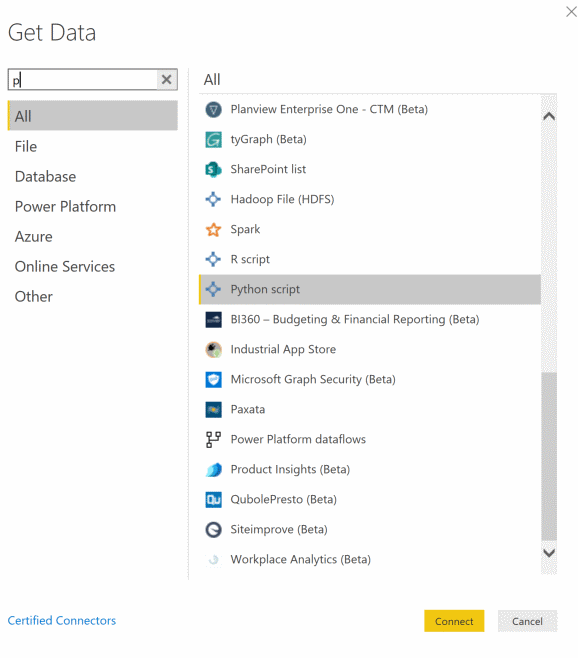
Task: Click the scroll up arrow in connector list
Action: pos(549,116)
